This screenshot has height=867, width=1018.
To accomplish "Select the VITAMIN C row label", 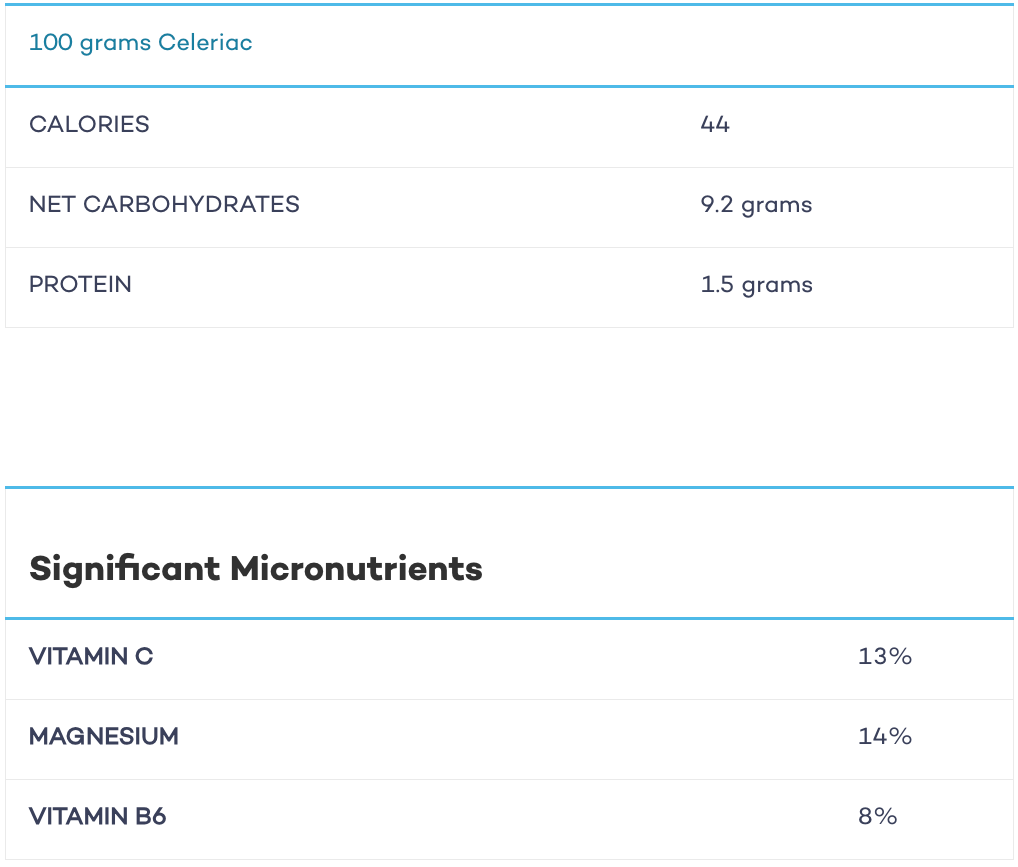I will click(91, 656).
